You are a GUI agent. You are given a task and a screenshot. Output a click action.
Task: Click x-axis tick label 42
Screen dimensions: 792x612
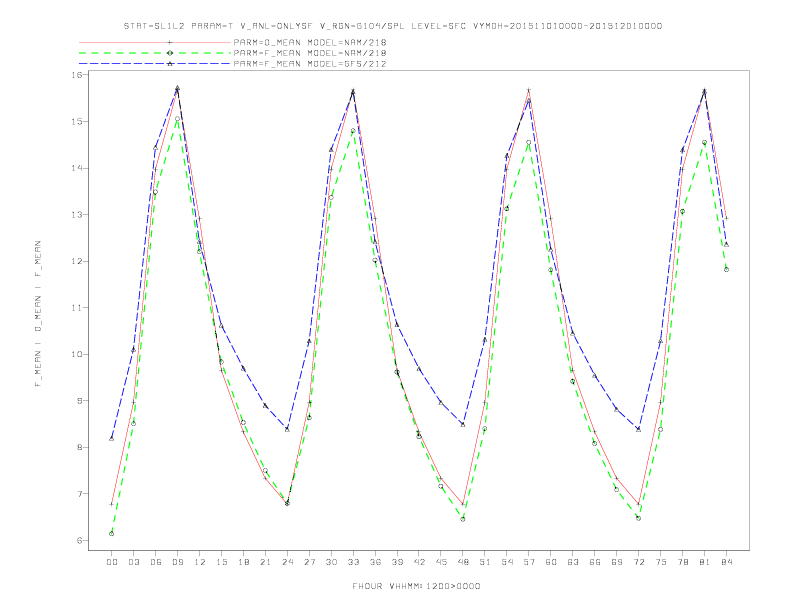(x=419, y=562)
